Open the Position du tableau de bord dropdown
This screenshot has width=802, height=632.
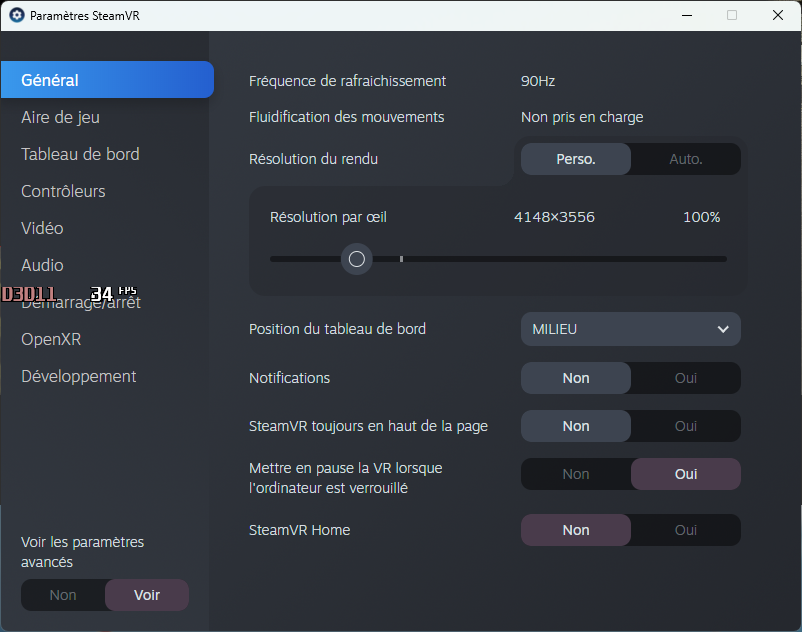pyautogui.click(x=631, y=329)
